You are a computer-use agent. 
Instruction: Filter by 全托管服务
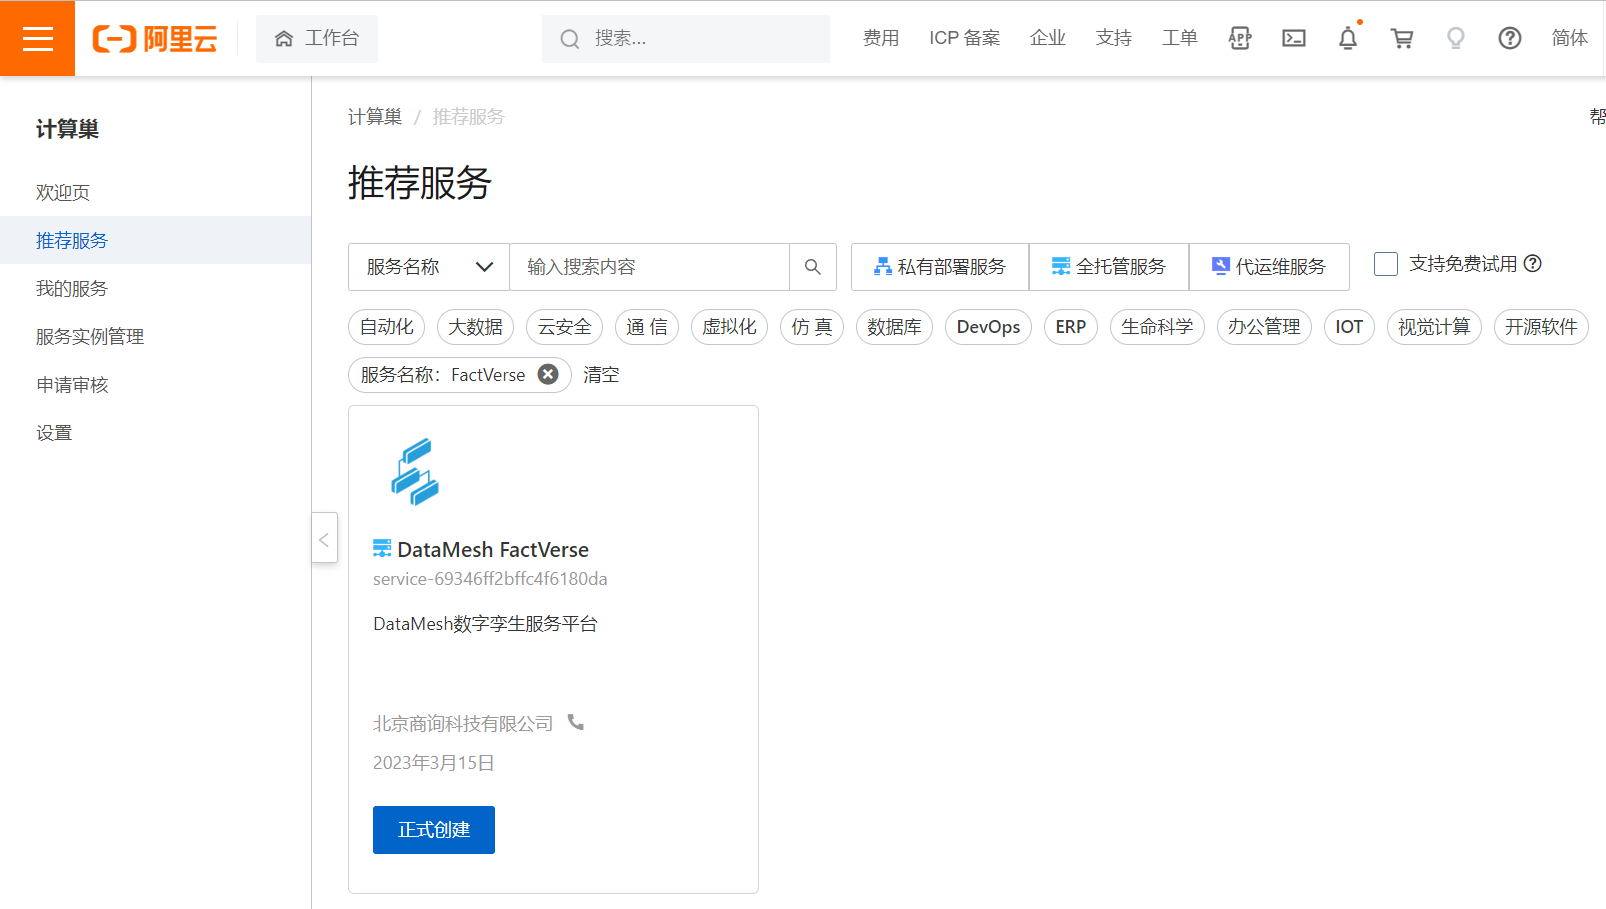pyautogui.click(x=1109, y=267)
